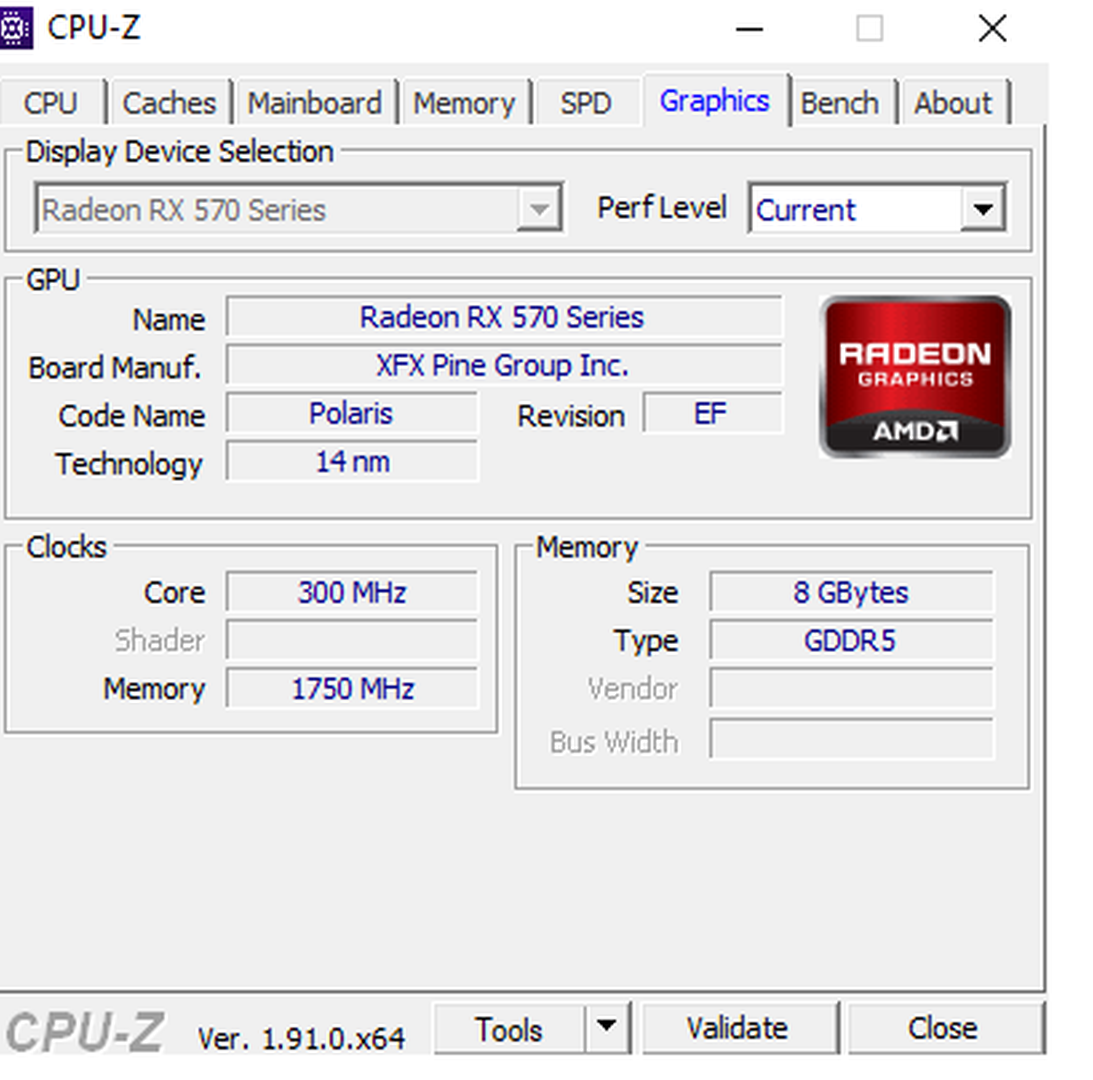Click the Polaris code name value
Image resolution: width=1093 pixels, height=1080 pixels.
[352, 413]
